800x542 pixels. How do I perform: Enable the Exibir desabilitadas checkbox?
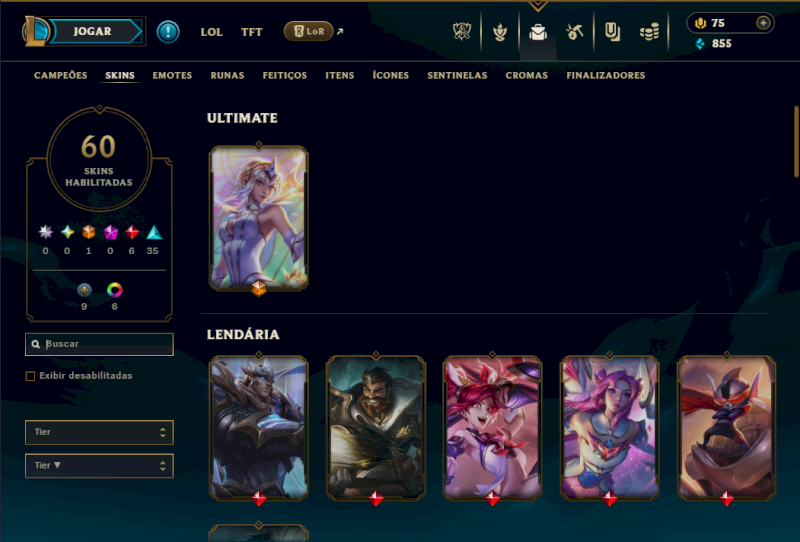tap(30, 376)
